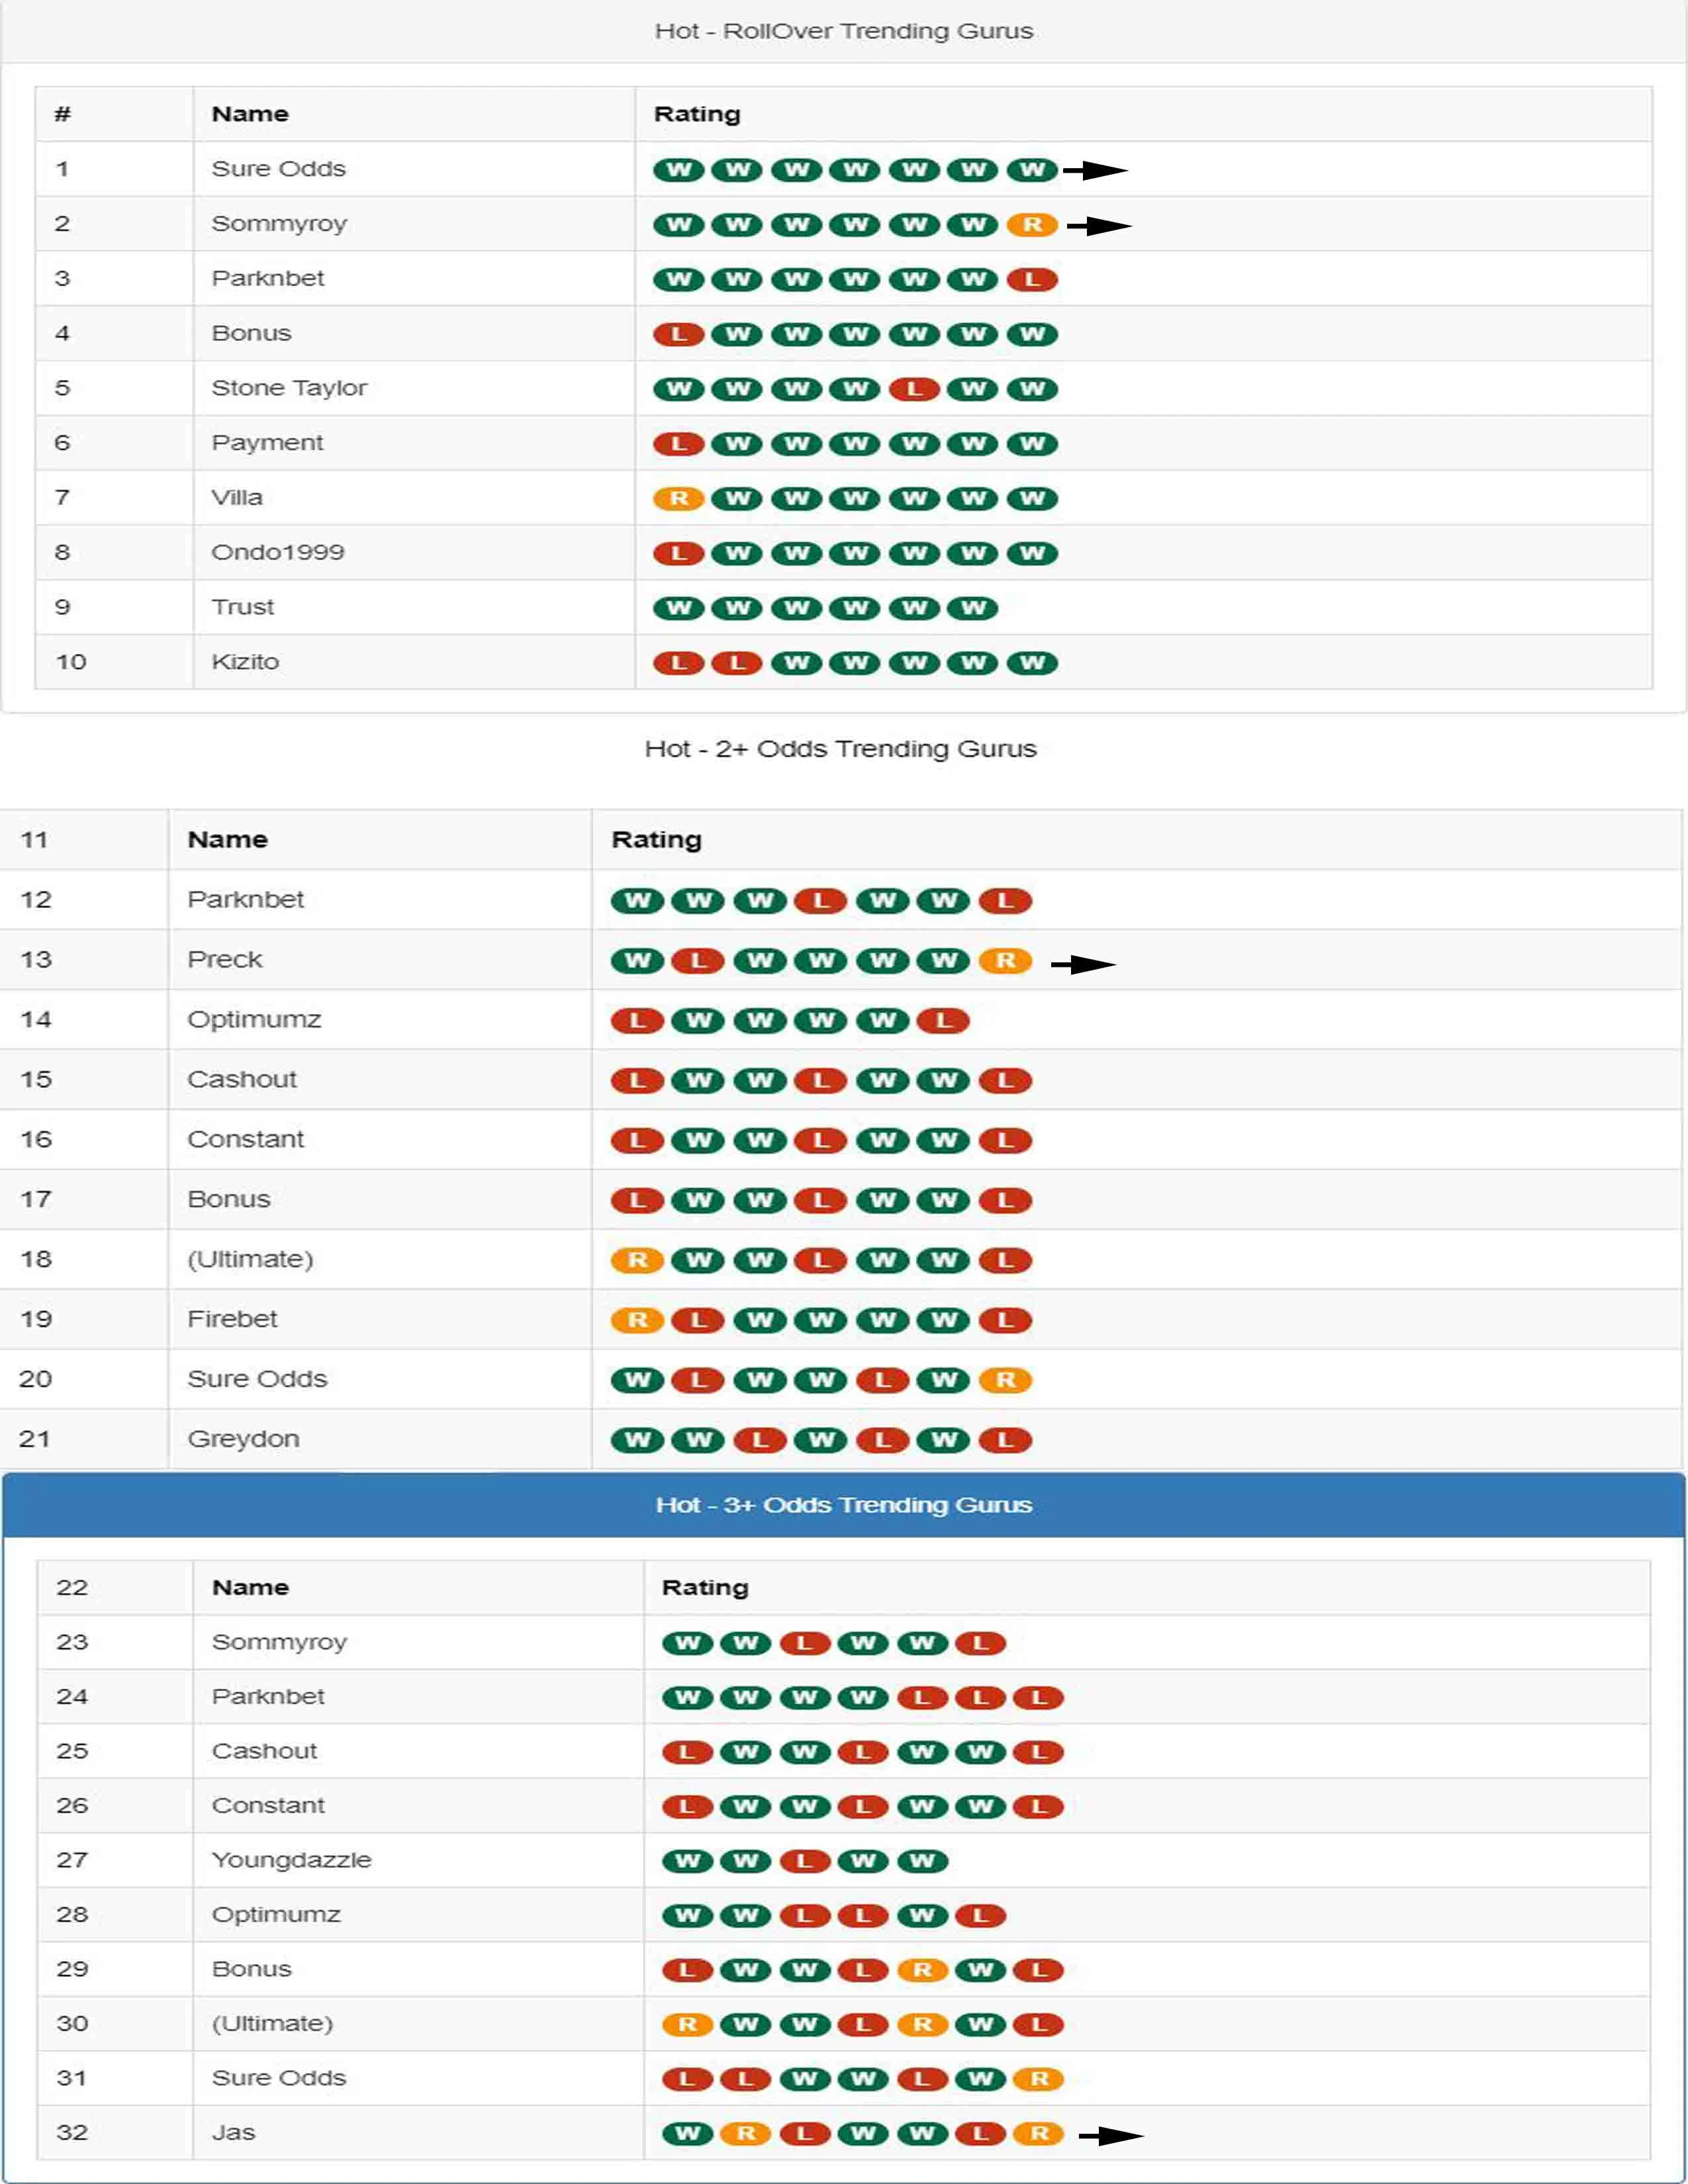
Task: Click the orange R badge in Preck's row
Action: click(1005, 961)
